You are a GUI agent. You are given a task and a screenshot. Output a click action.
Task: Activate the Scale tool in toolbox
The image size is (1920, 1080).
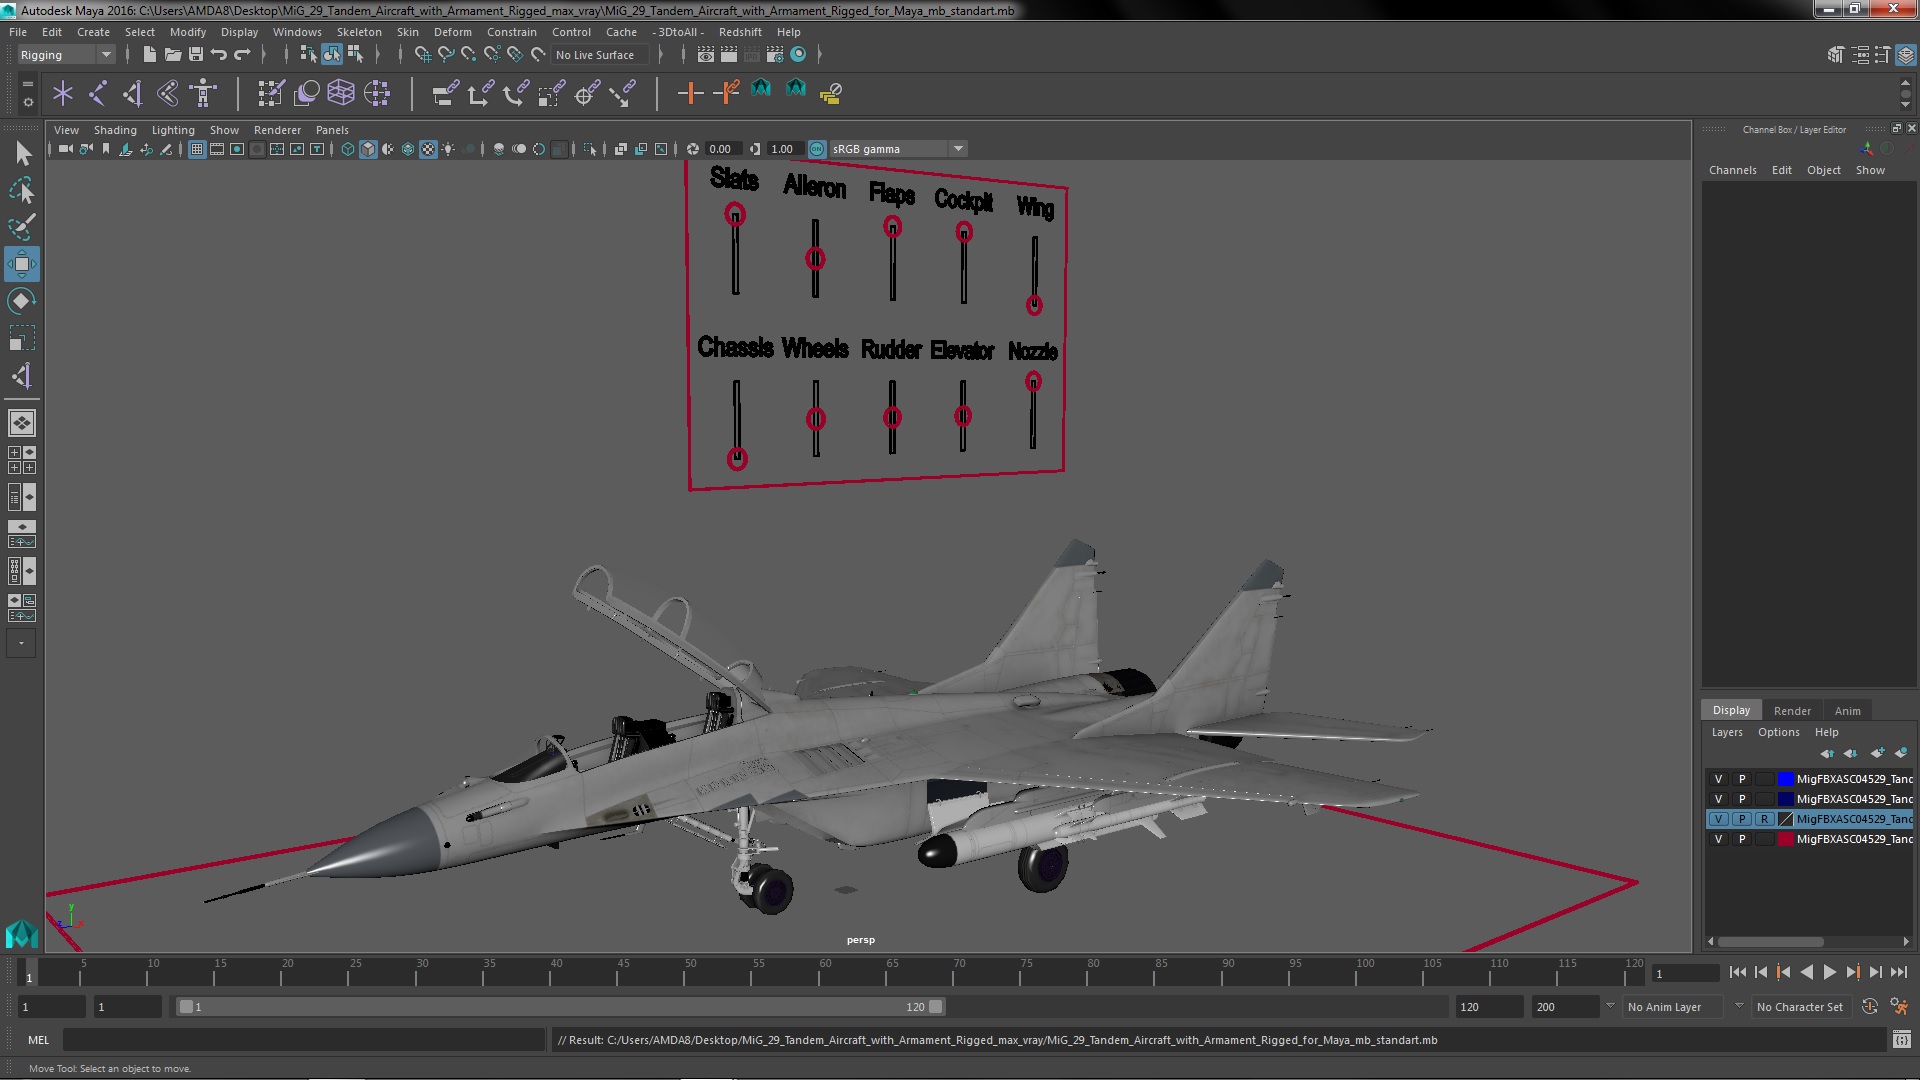tap(22, 338)
